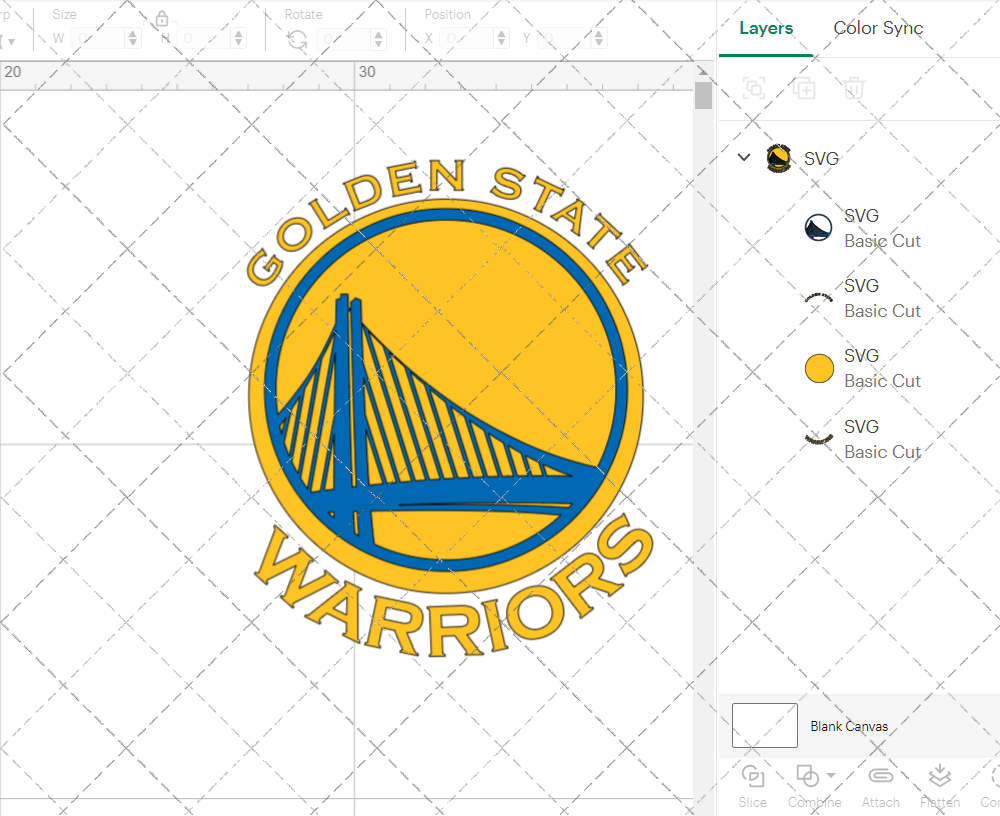The width and height of the screenshot is (1000, 816).
Task: Click the Height stepper arrows
Action: click(239, 38)
